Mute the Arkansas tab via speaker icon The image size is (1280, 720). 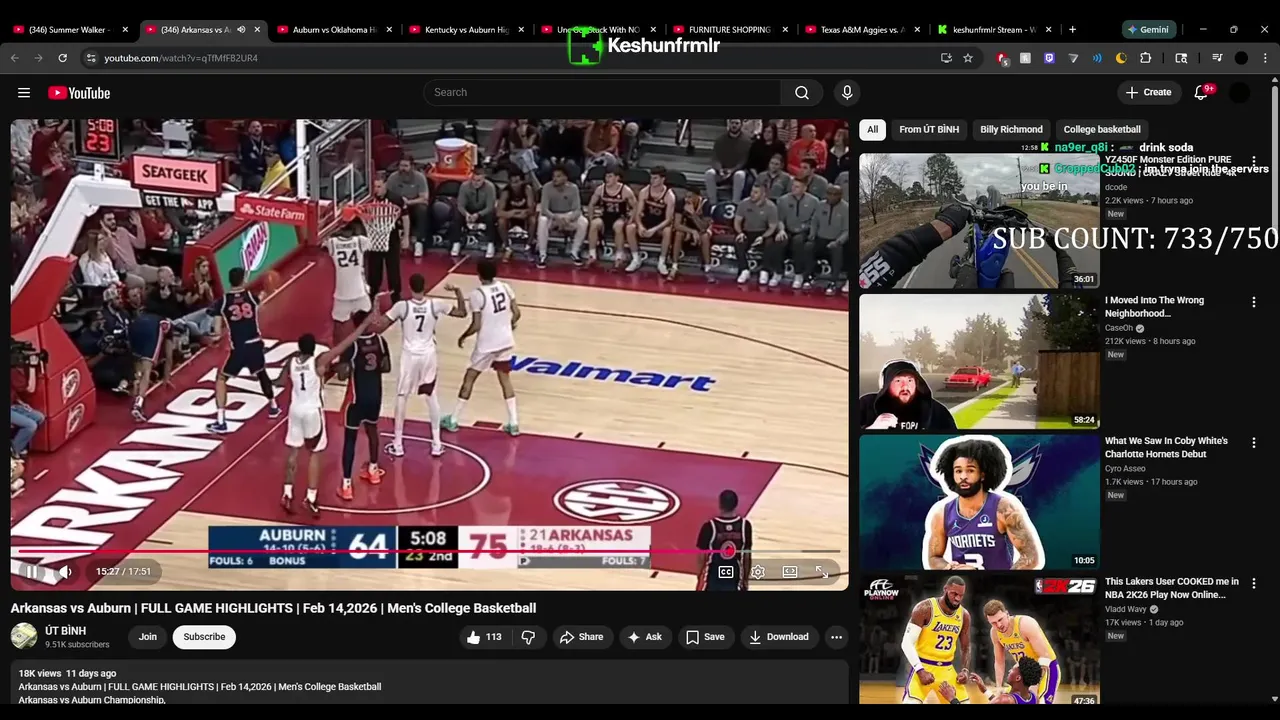pos(241,30)
